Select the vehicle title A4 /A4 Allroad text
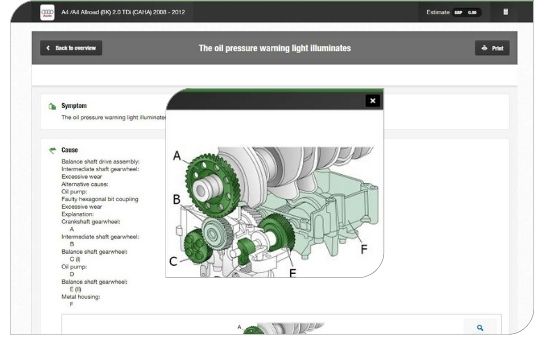This screenshot has height=364, width=544. point(123,12)
